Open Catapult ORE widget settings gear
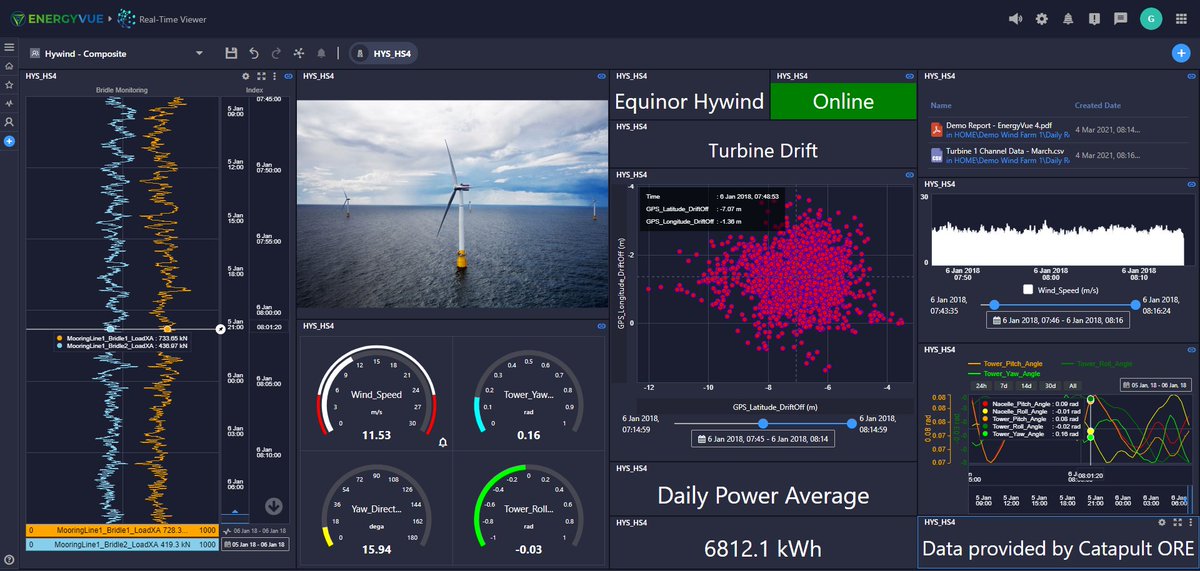1200x571 pixels. pyautogui.click(x=1161, y=522)
